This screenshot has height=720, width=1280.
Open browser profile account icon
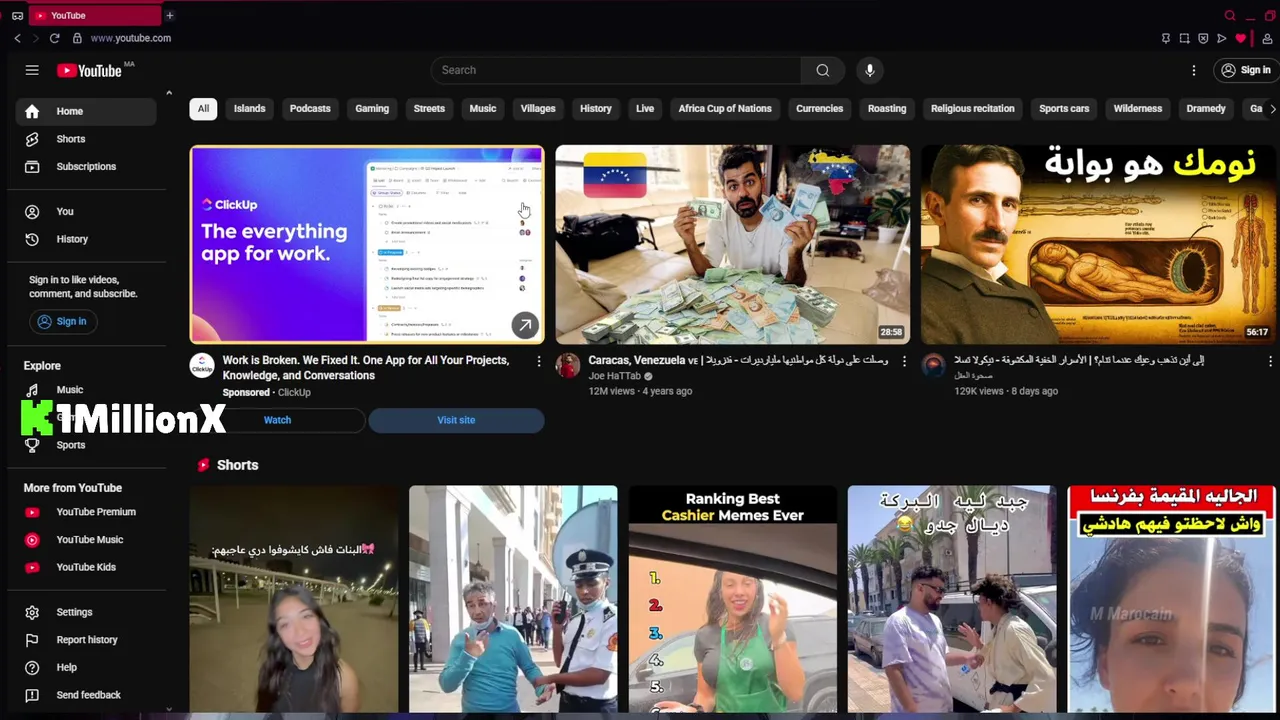pyautogui.click(x=1267, y=38)
